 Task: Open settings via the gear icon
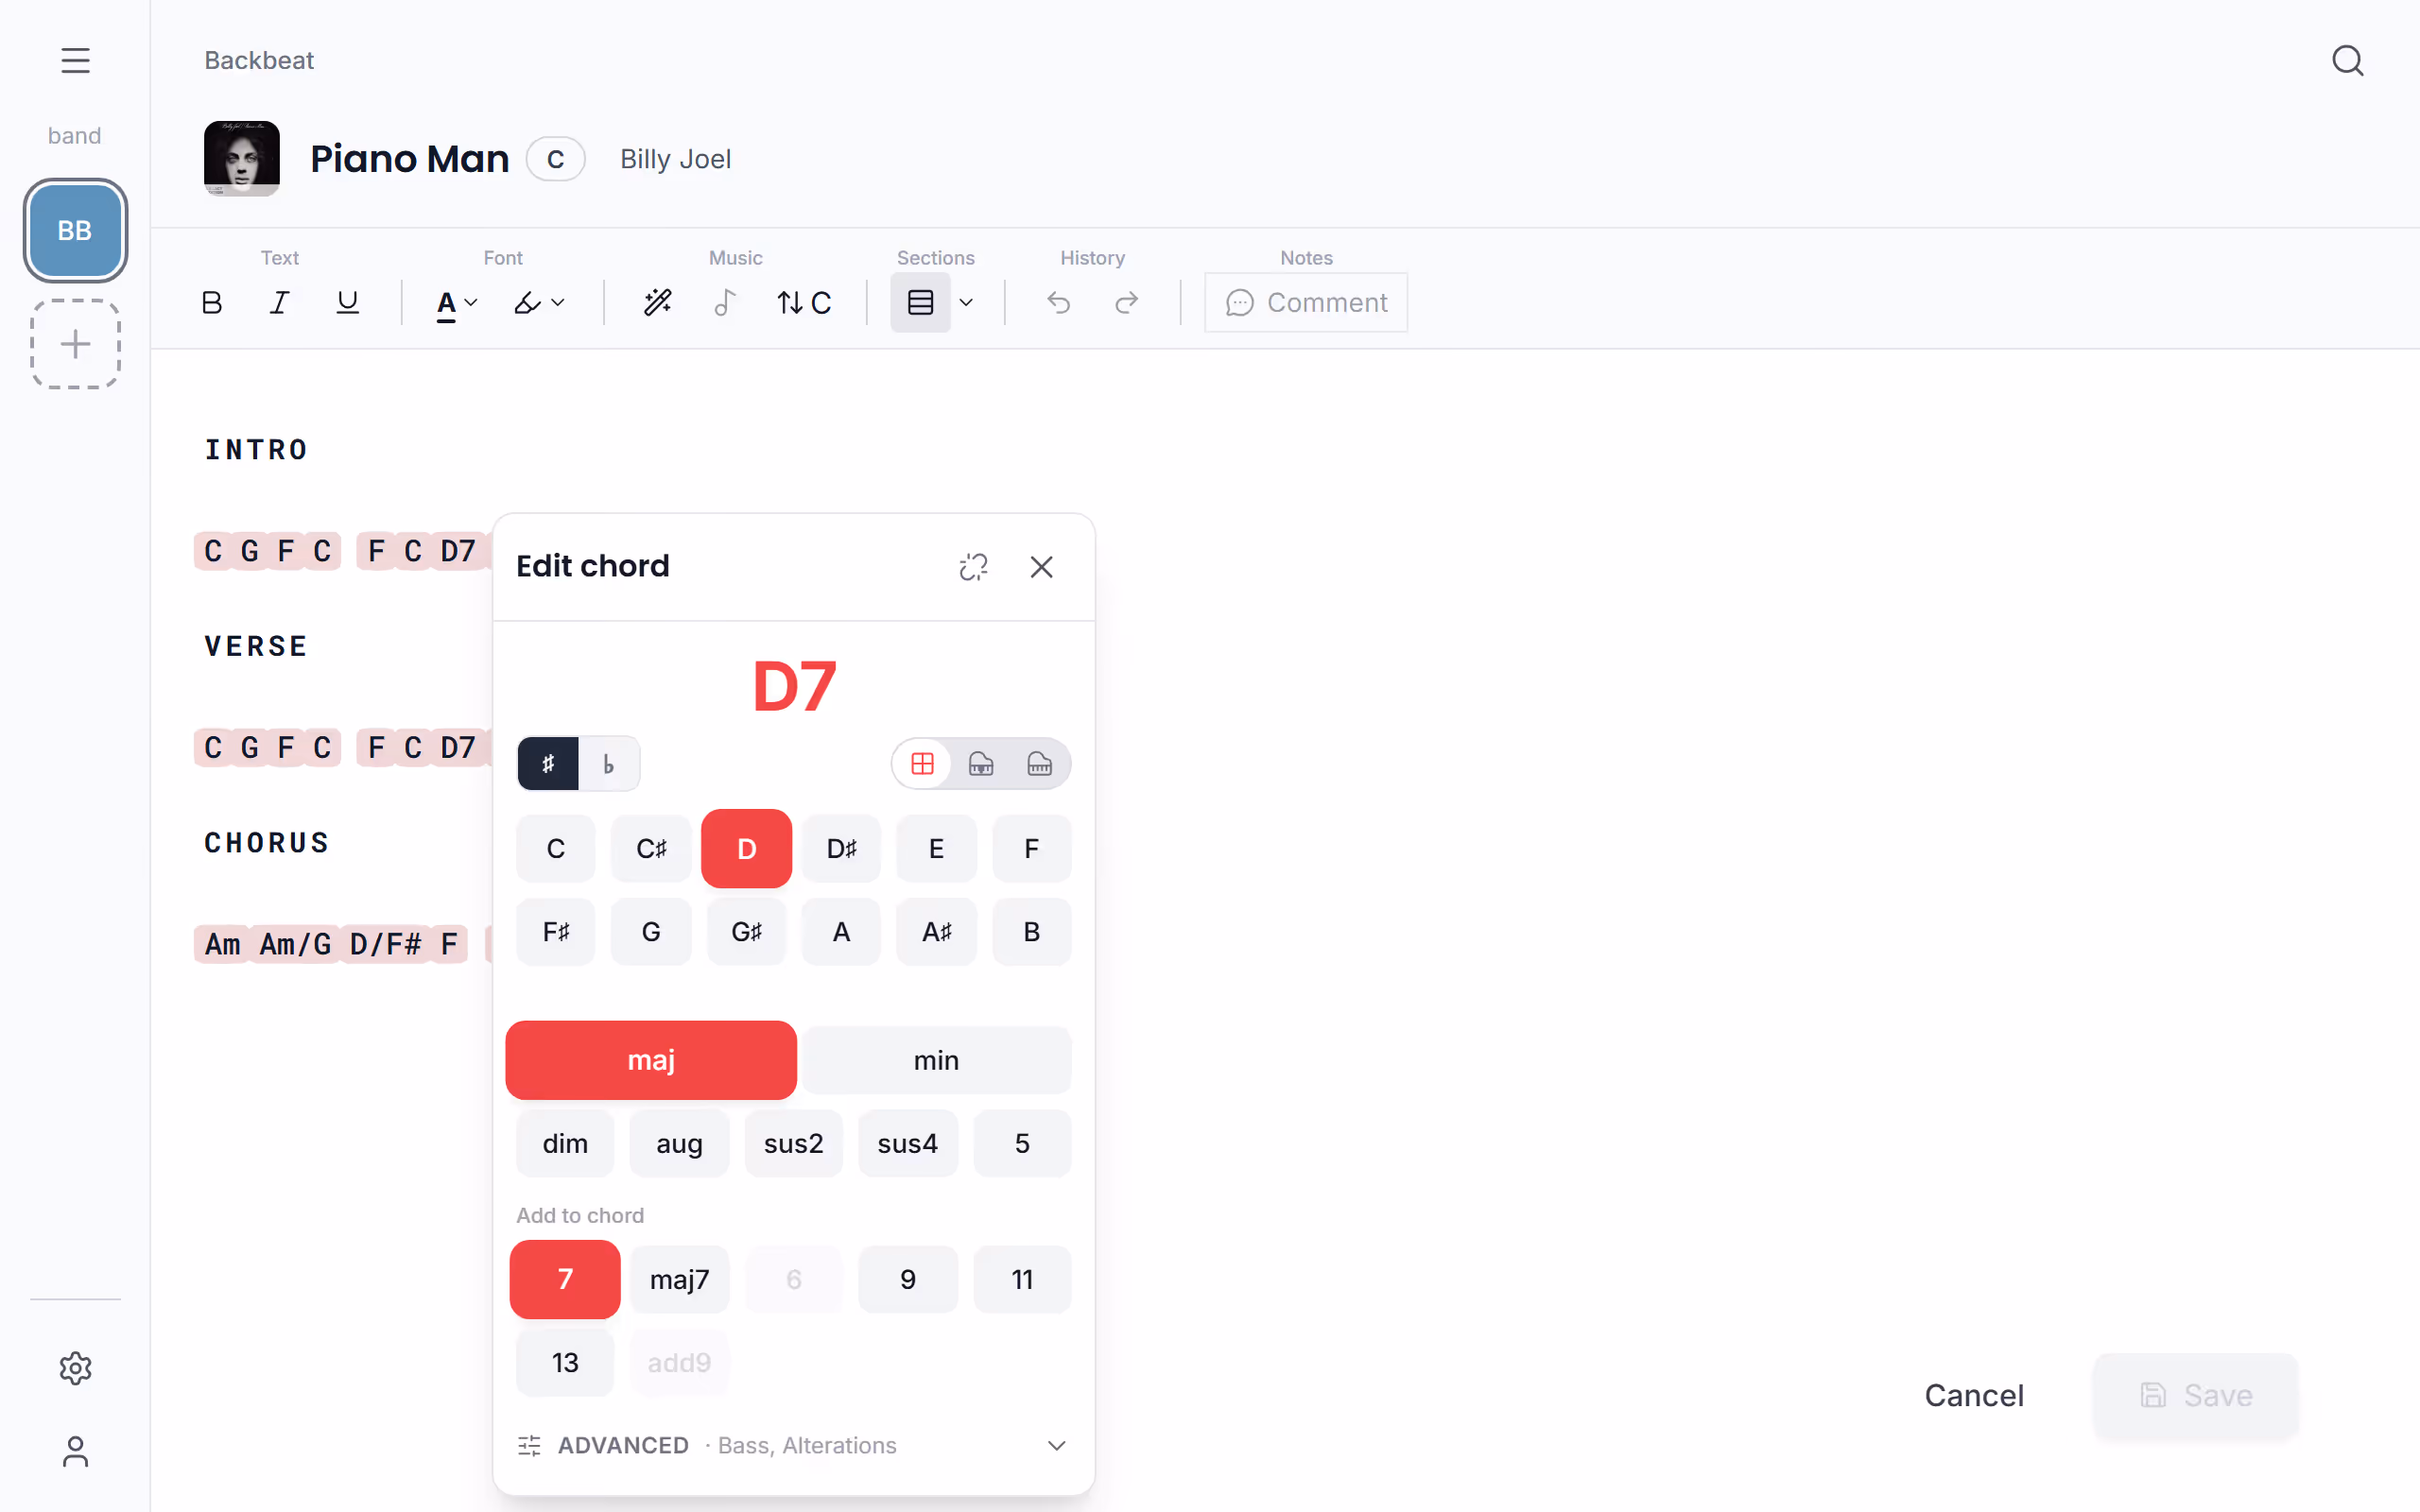tap(75, 1368)
